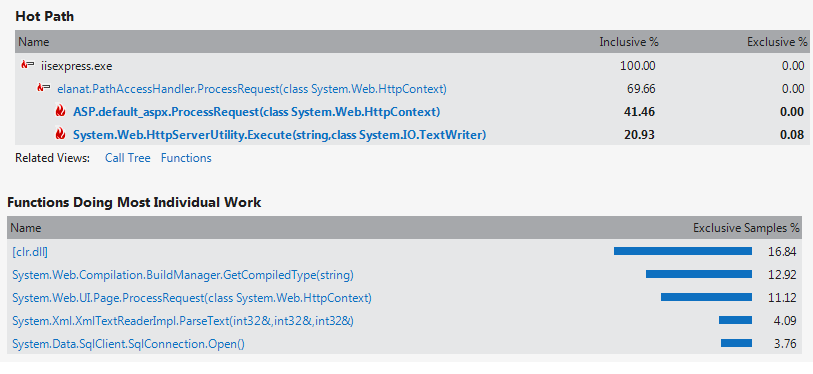Open the Functions related view
The height and width of the screenshot is (374, 813).
[186, 158]
